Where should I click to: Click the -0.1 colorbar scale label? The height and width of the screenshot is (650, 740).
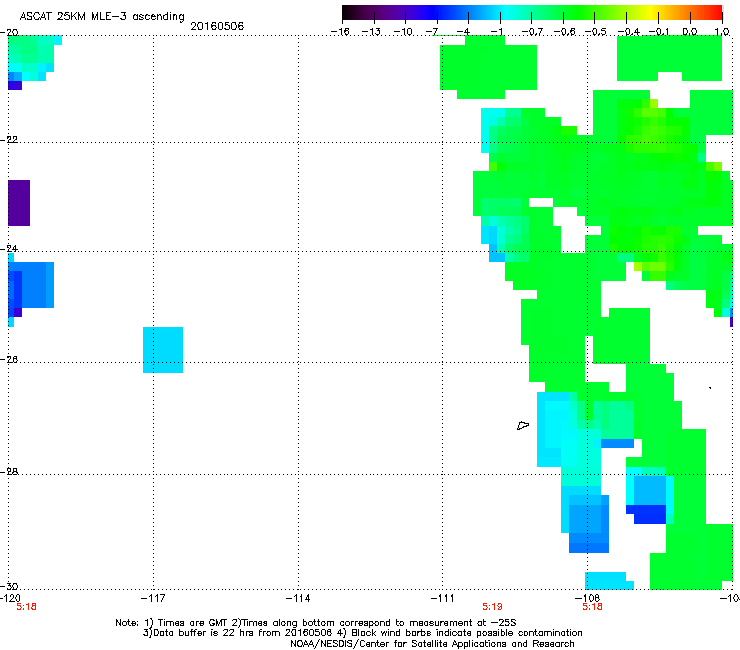658,32
